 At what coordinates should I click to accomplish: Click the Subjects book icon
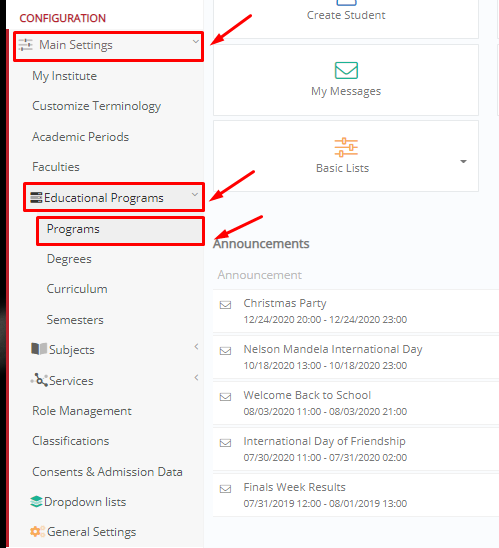[39, 349]
